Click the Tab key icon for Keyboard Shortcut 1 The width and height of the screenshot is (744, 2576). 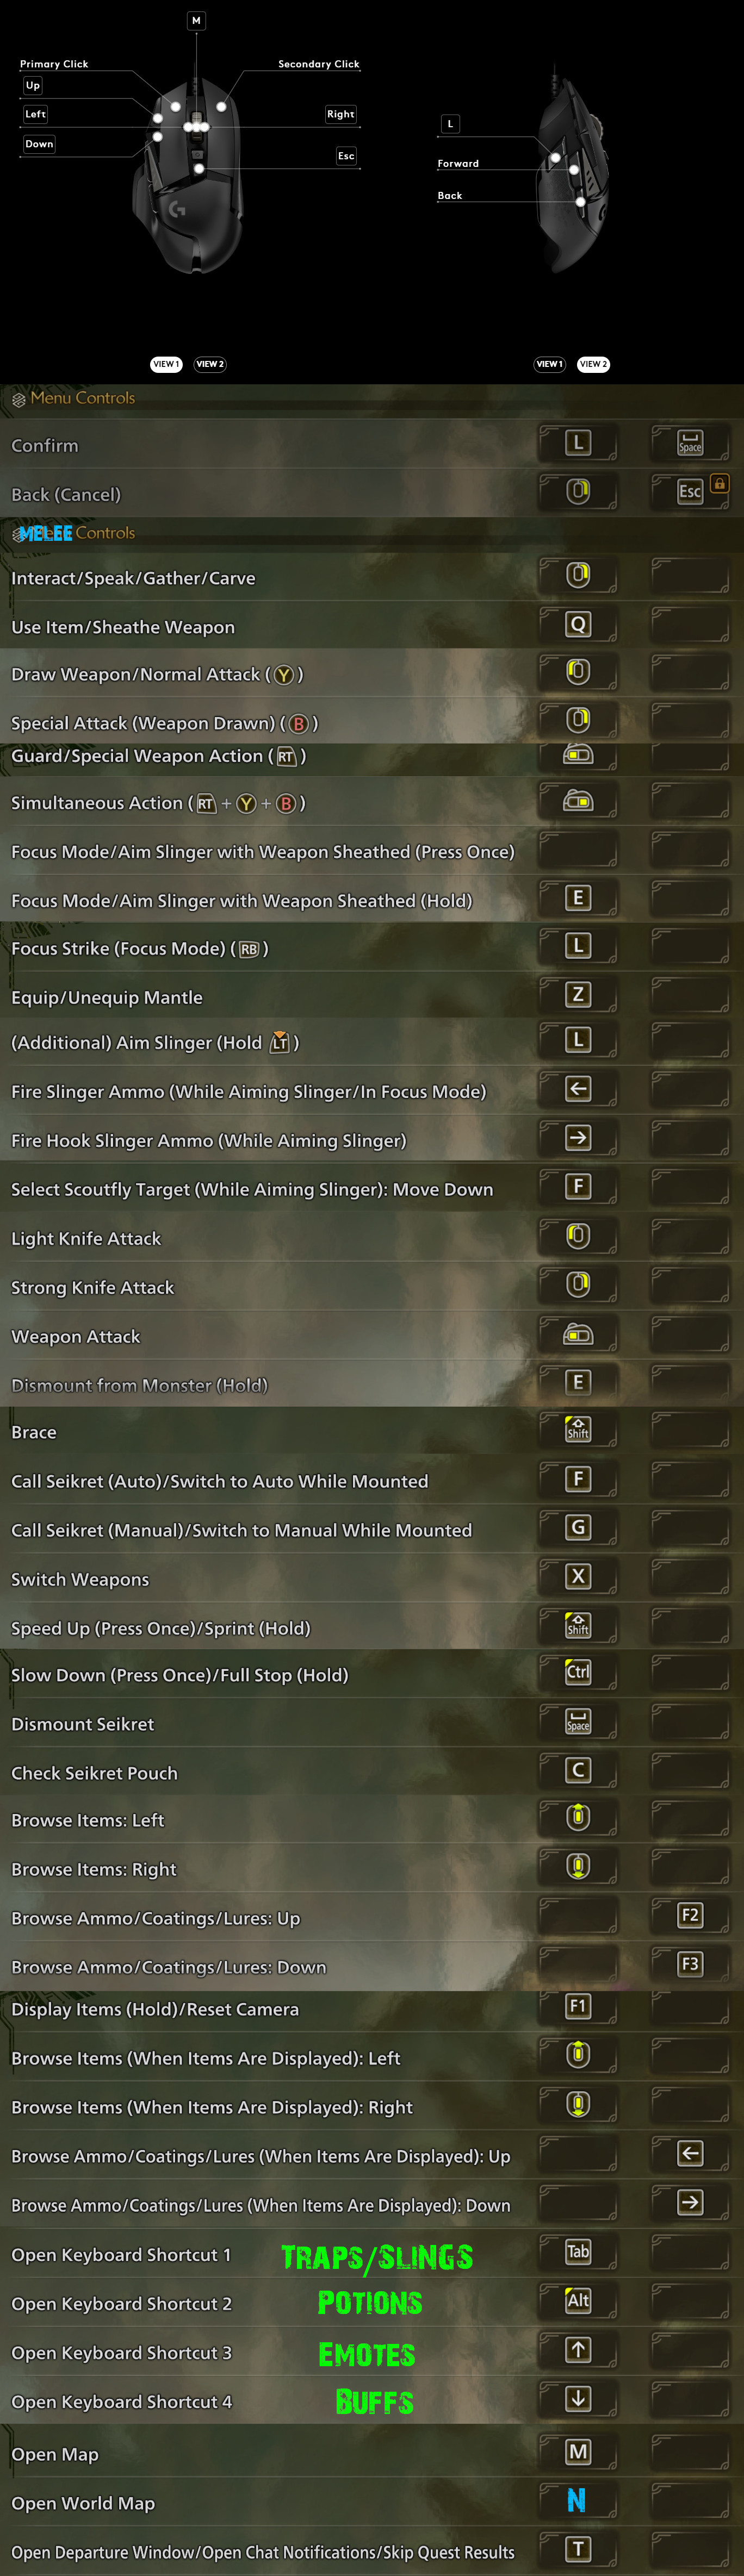pos(578,2251)
